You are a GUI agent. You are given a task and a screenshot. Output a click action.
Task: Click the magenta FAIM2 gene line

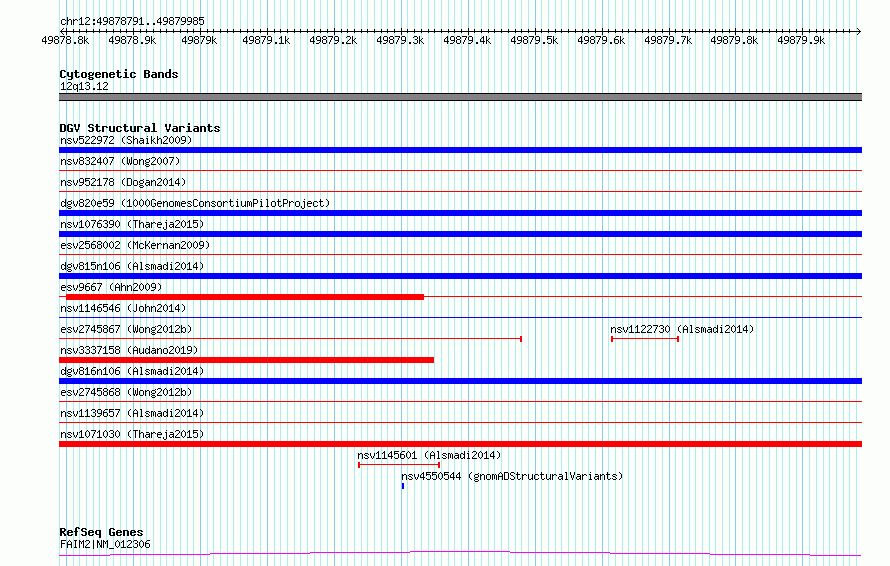tap(460, 554)
